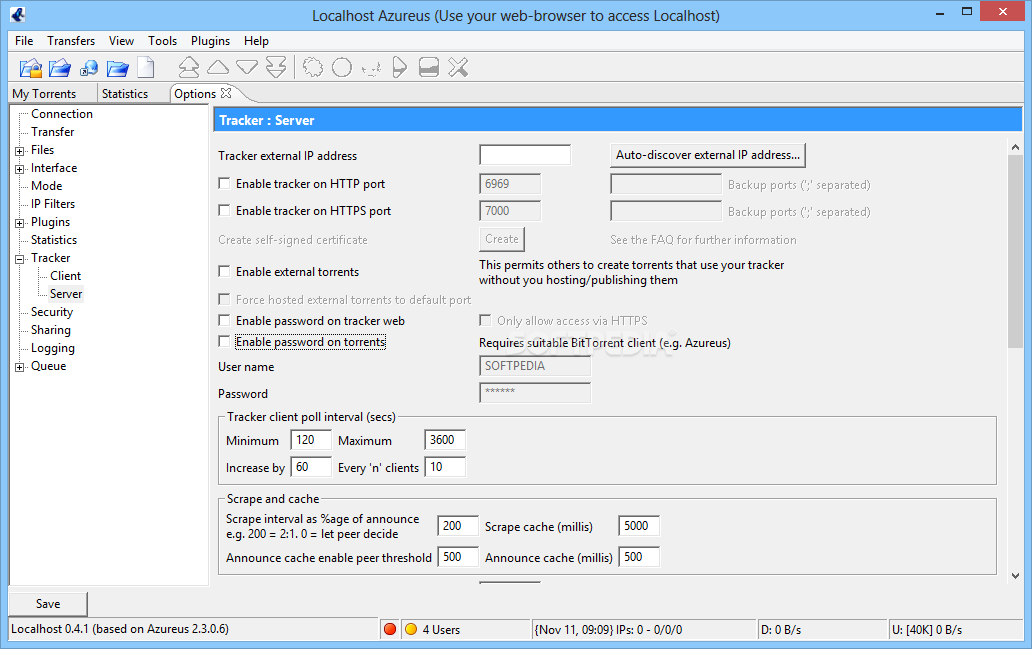Click the open-folder icon beside the blank page

[x=118, y=68]
